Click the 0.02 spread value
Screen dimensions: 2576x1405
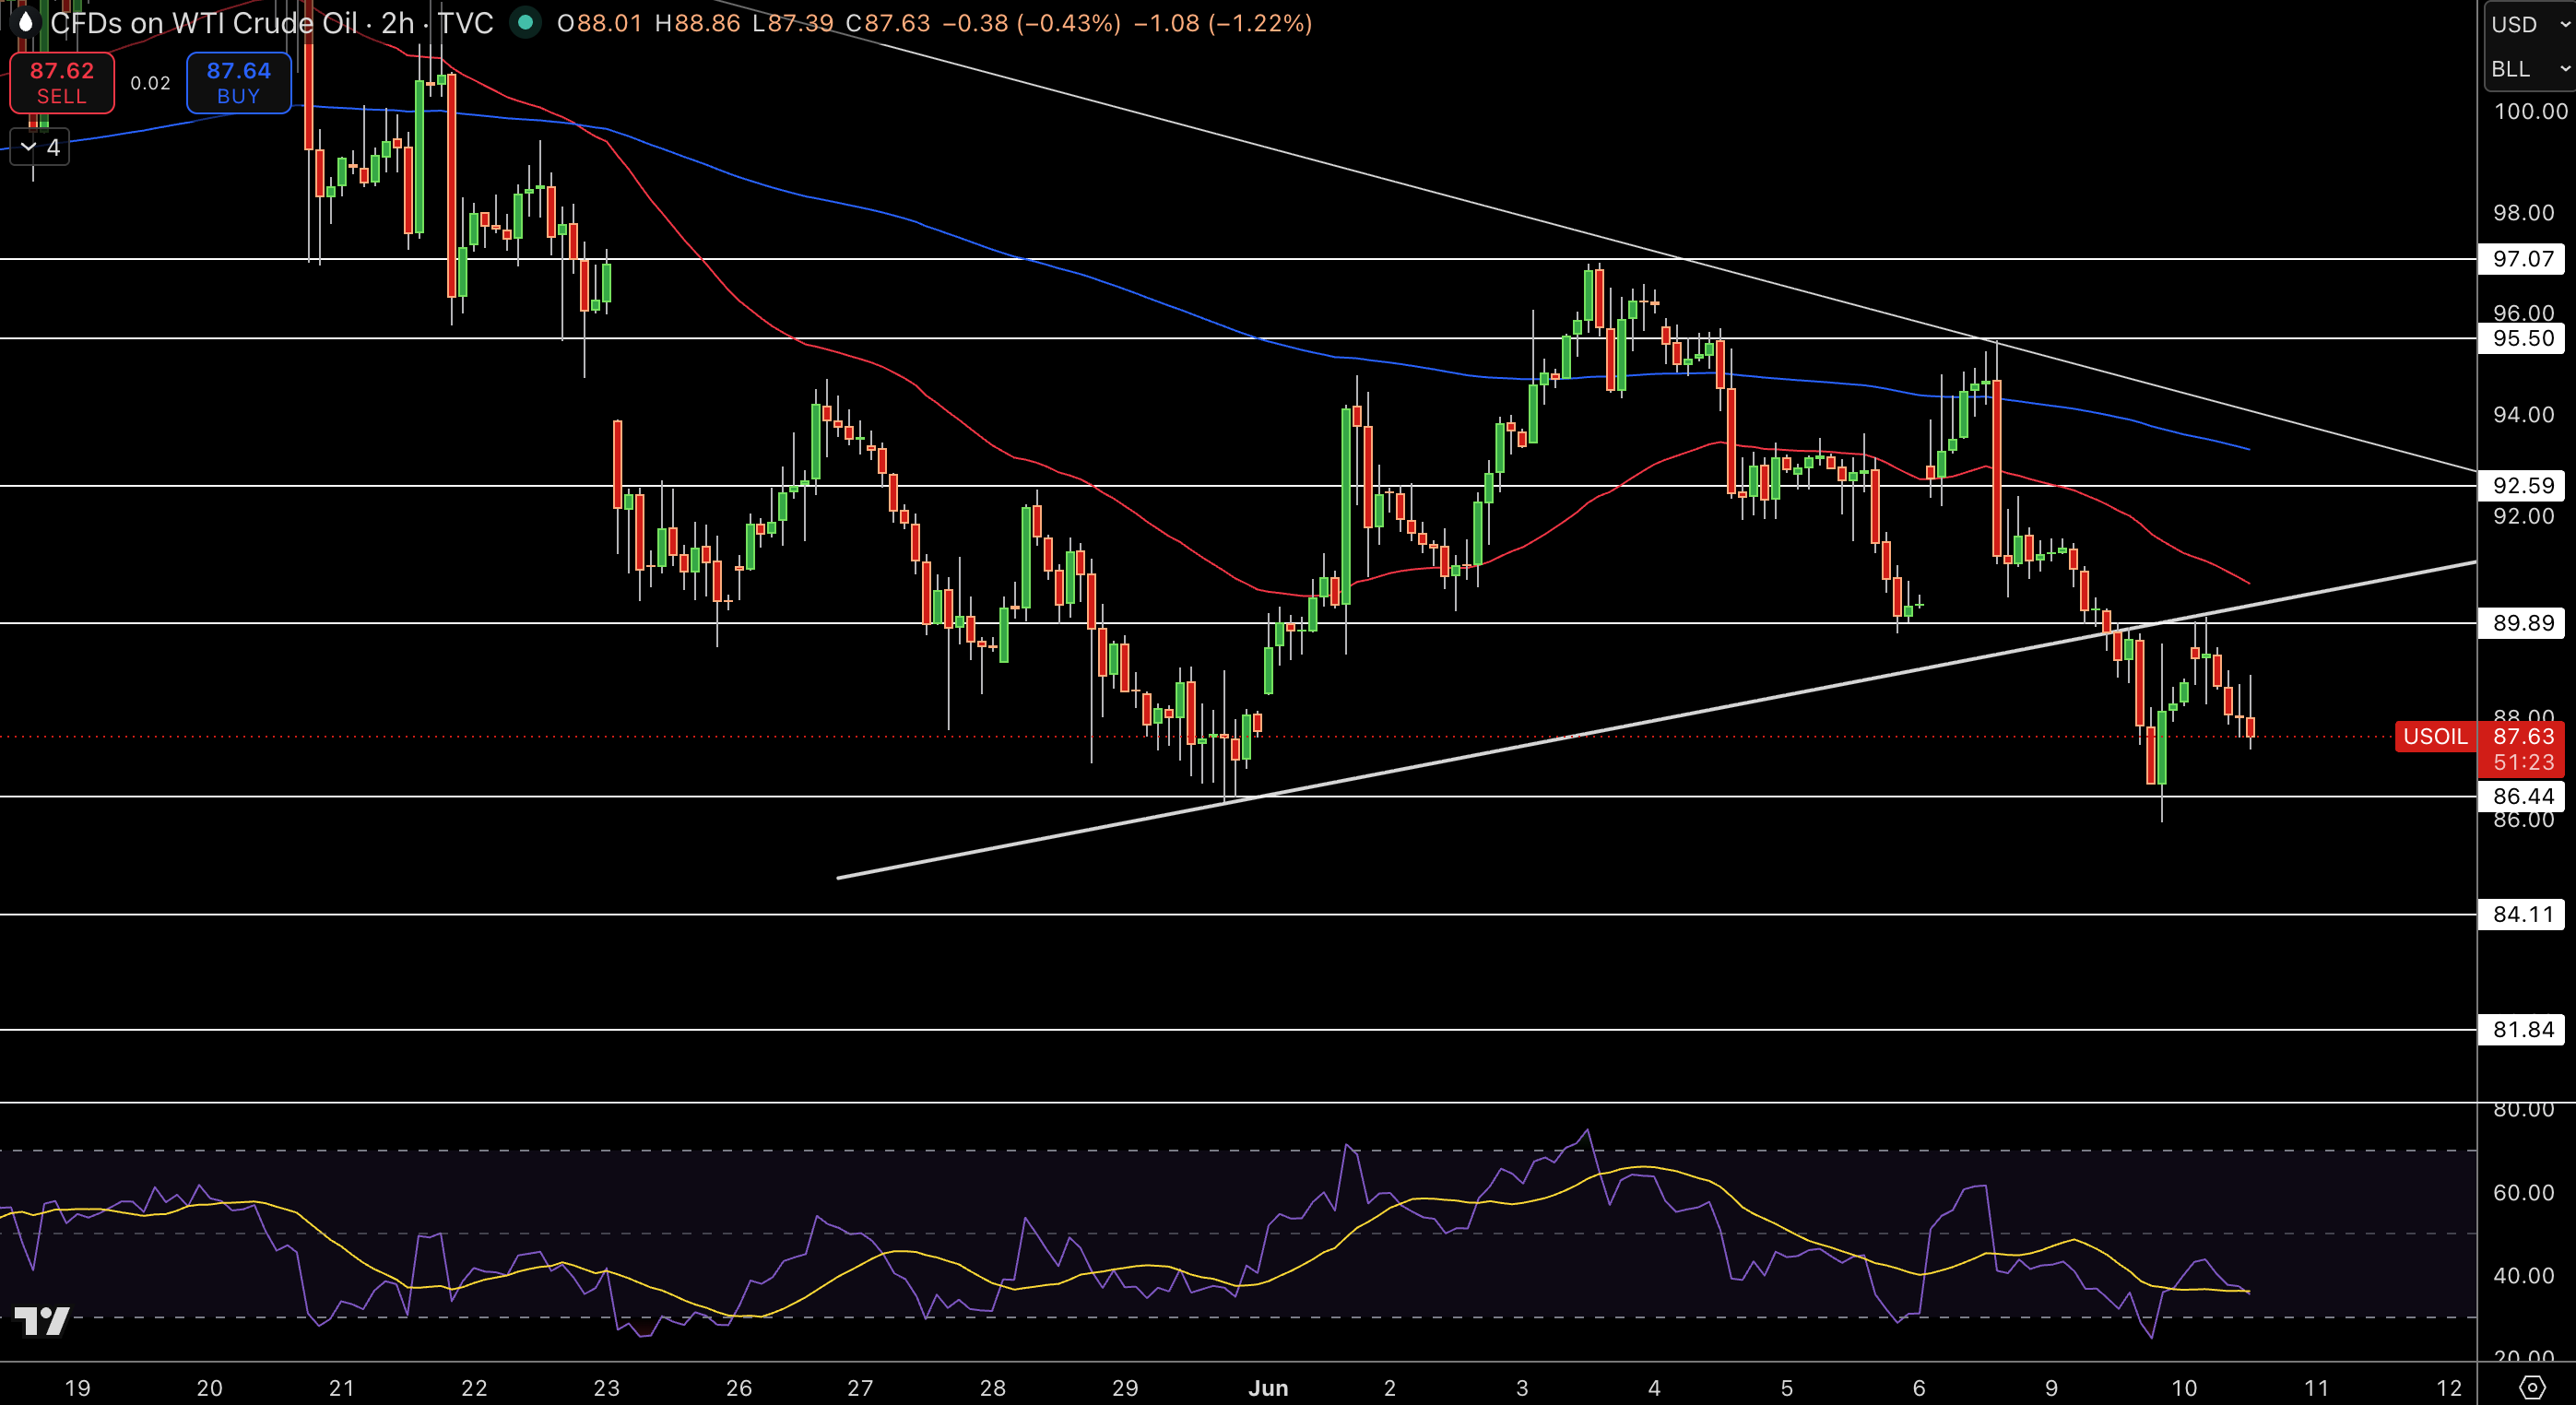(x=151, y=83)
